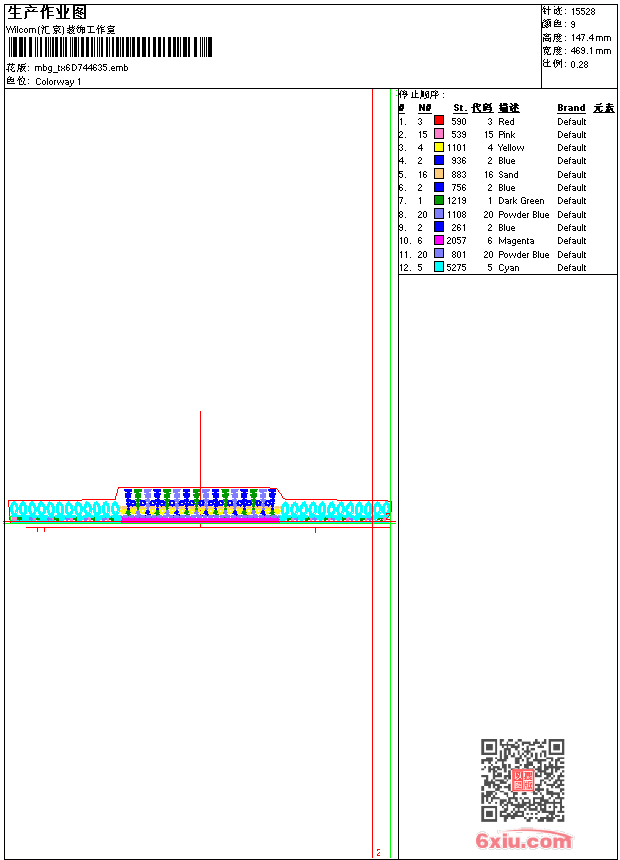This screenshot has width=620, height=860.
Task: Click the QR code image
Action: click(522, 780)
